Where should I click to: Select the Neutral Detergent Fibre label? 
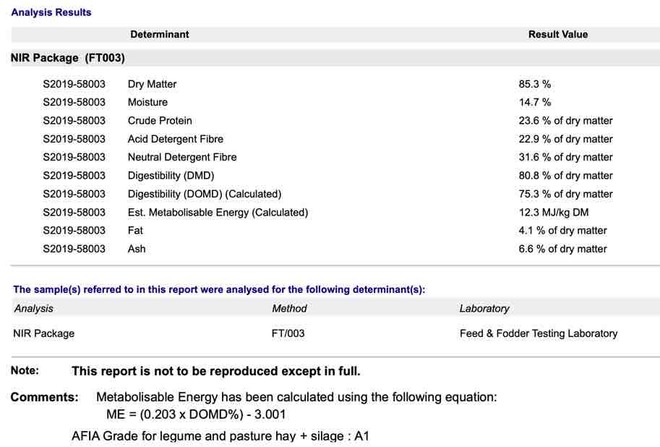tap(182, 157)
